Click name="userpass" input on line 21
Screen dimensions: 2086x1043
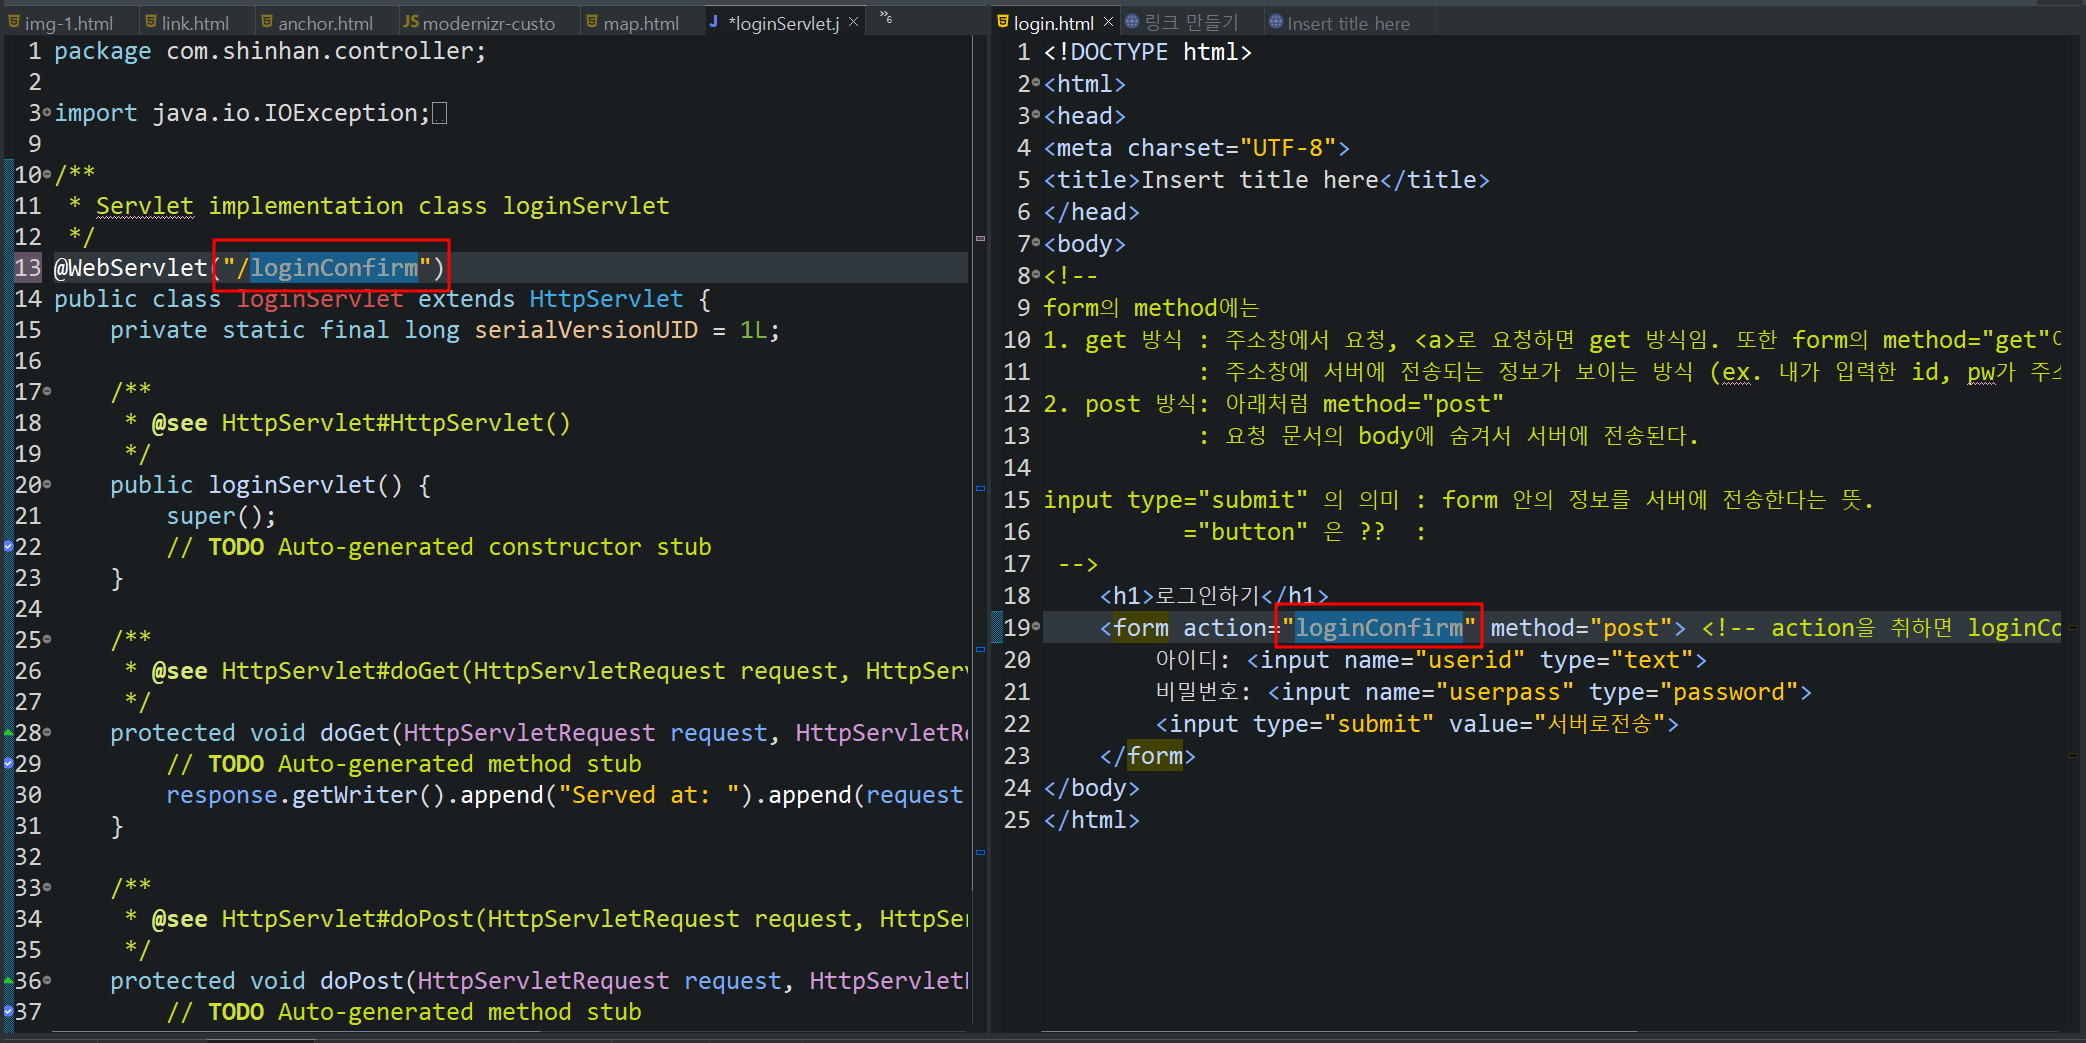click(1469, 692)
